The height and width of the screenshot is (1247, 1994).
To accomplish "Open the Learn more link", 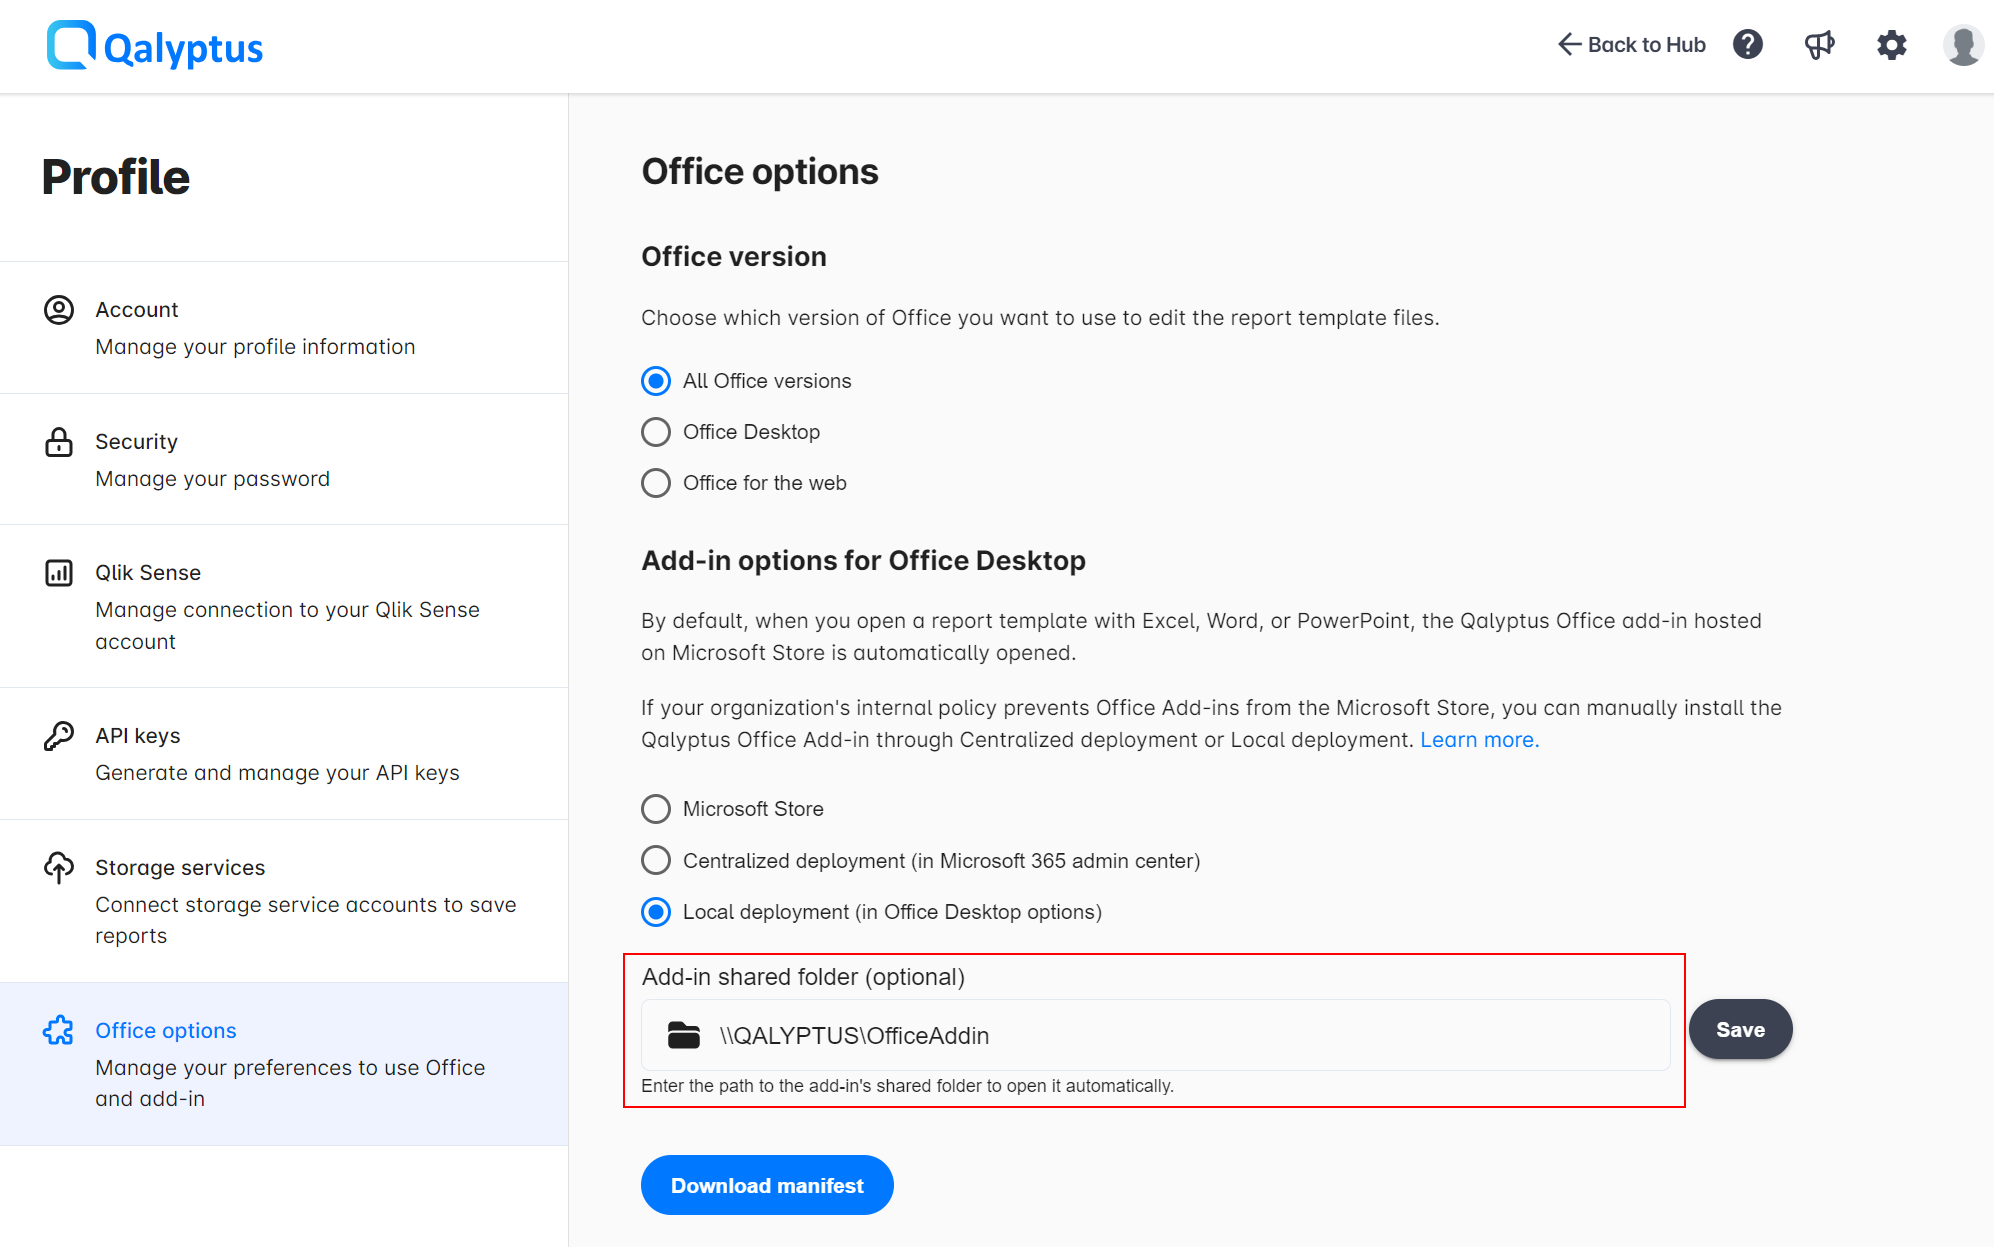I will (x=1479, y=739).
